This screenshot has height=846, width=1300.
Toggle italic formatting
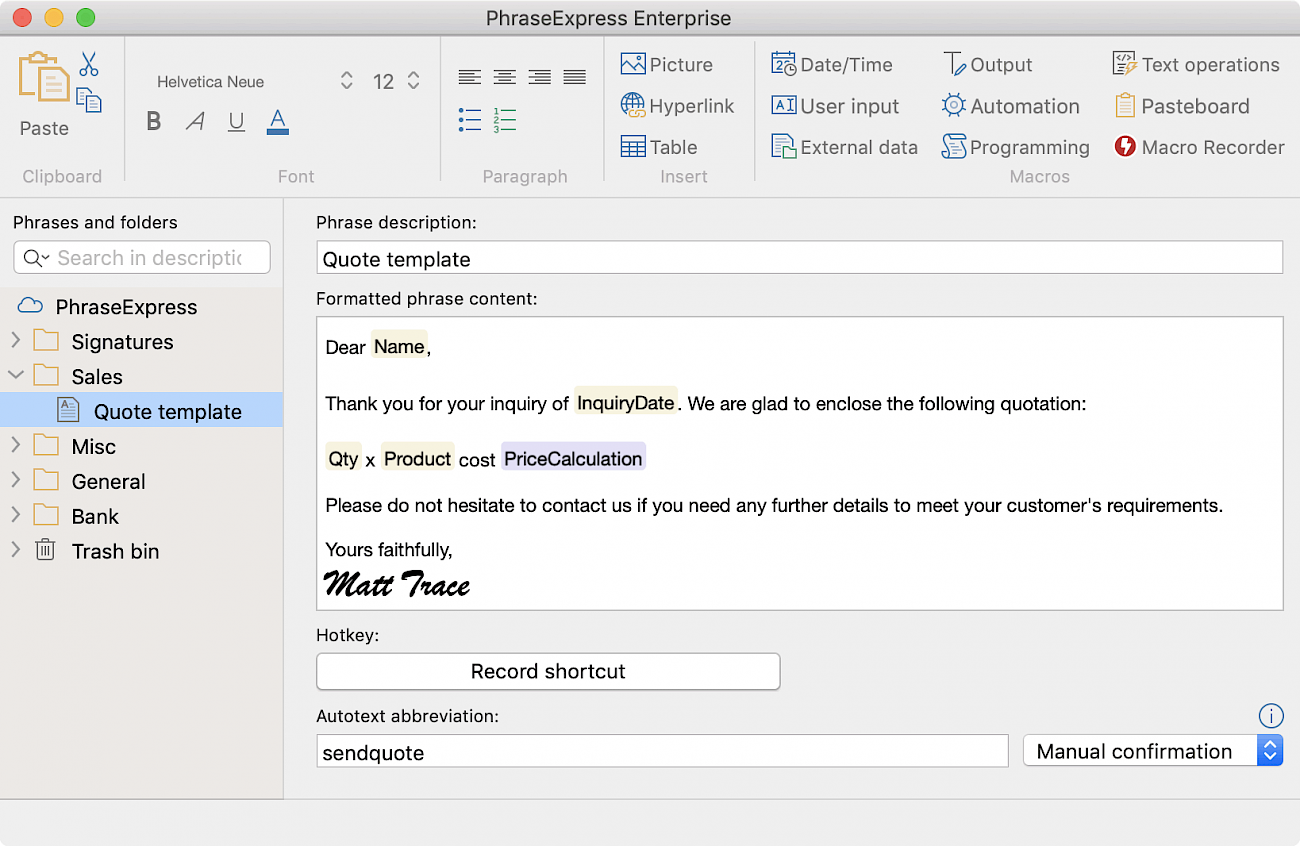point(195,122)
